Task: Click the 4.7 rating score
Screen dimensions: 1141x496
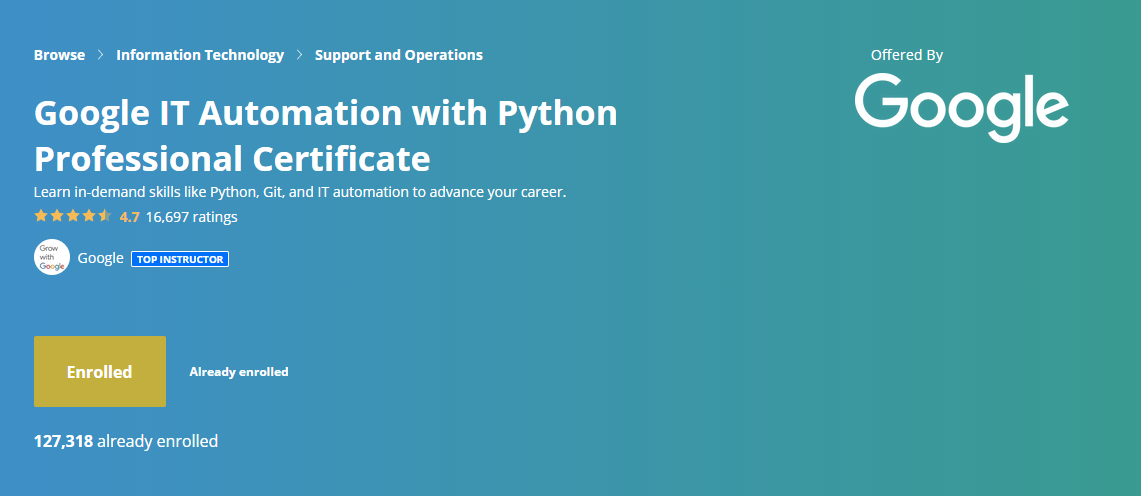Action: pos(129,216)
